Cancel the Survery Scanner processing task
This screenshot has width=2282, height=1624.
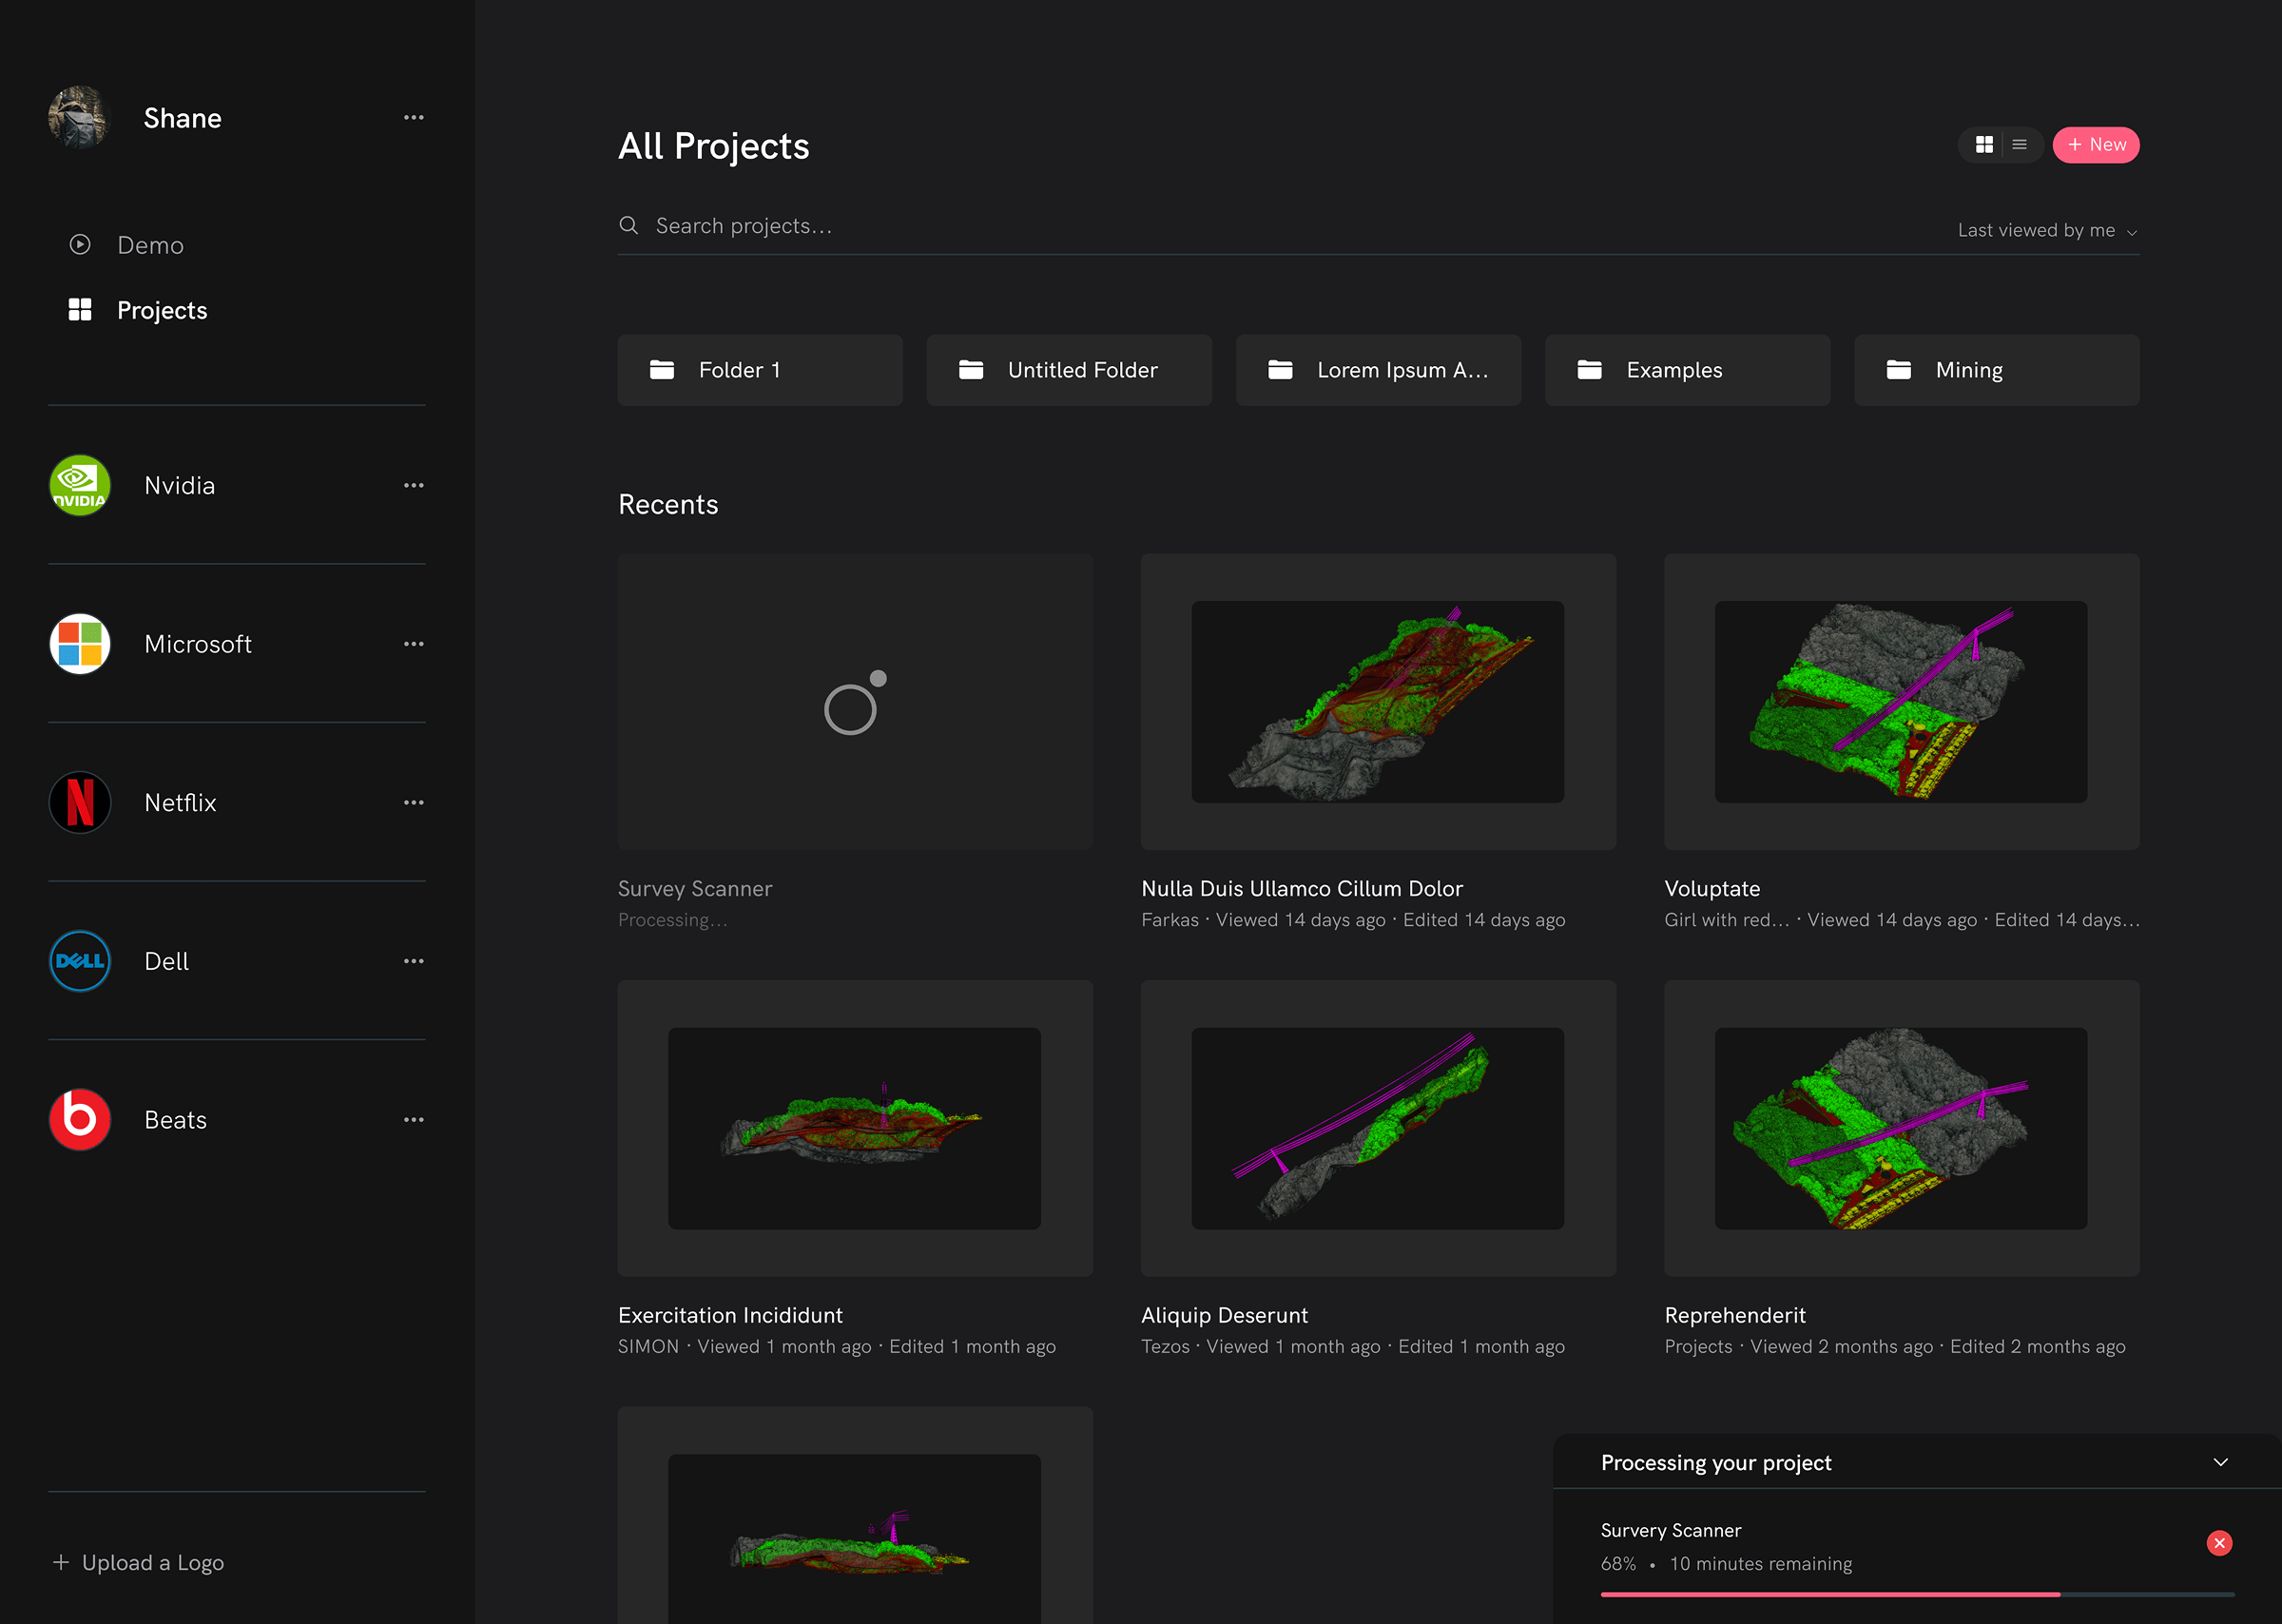[x=2219, y=1543]
